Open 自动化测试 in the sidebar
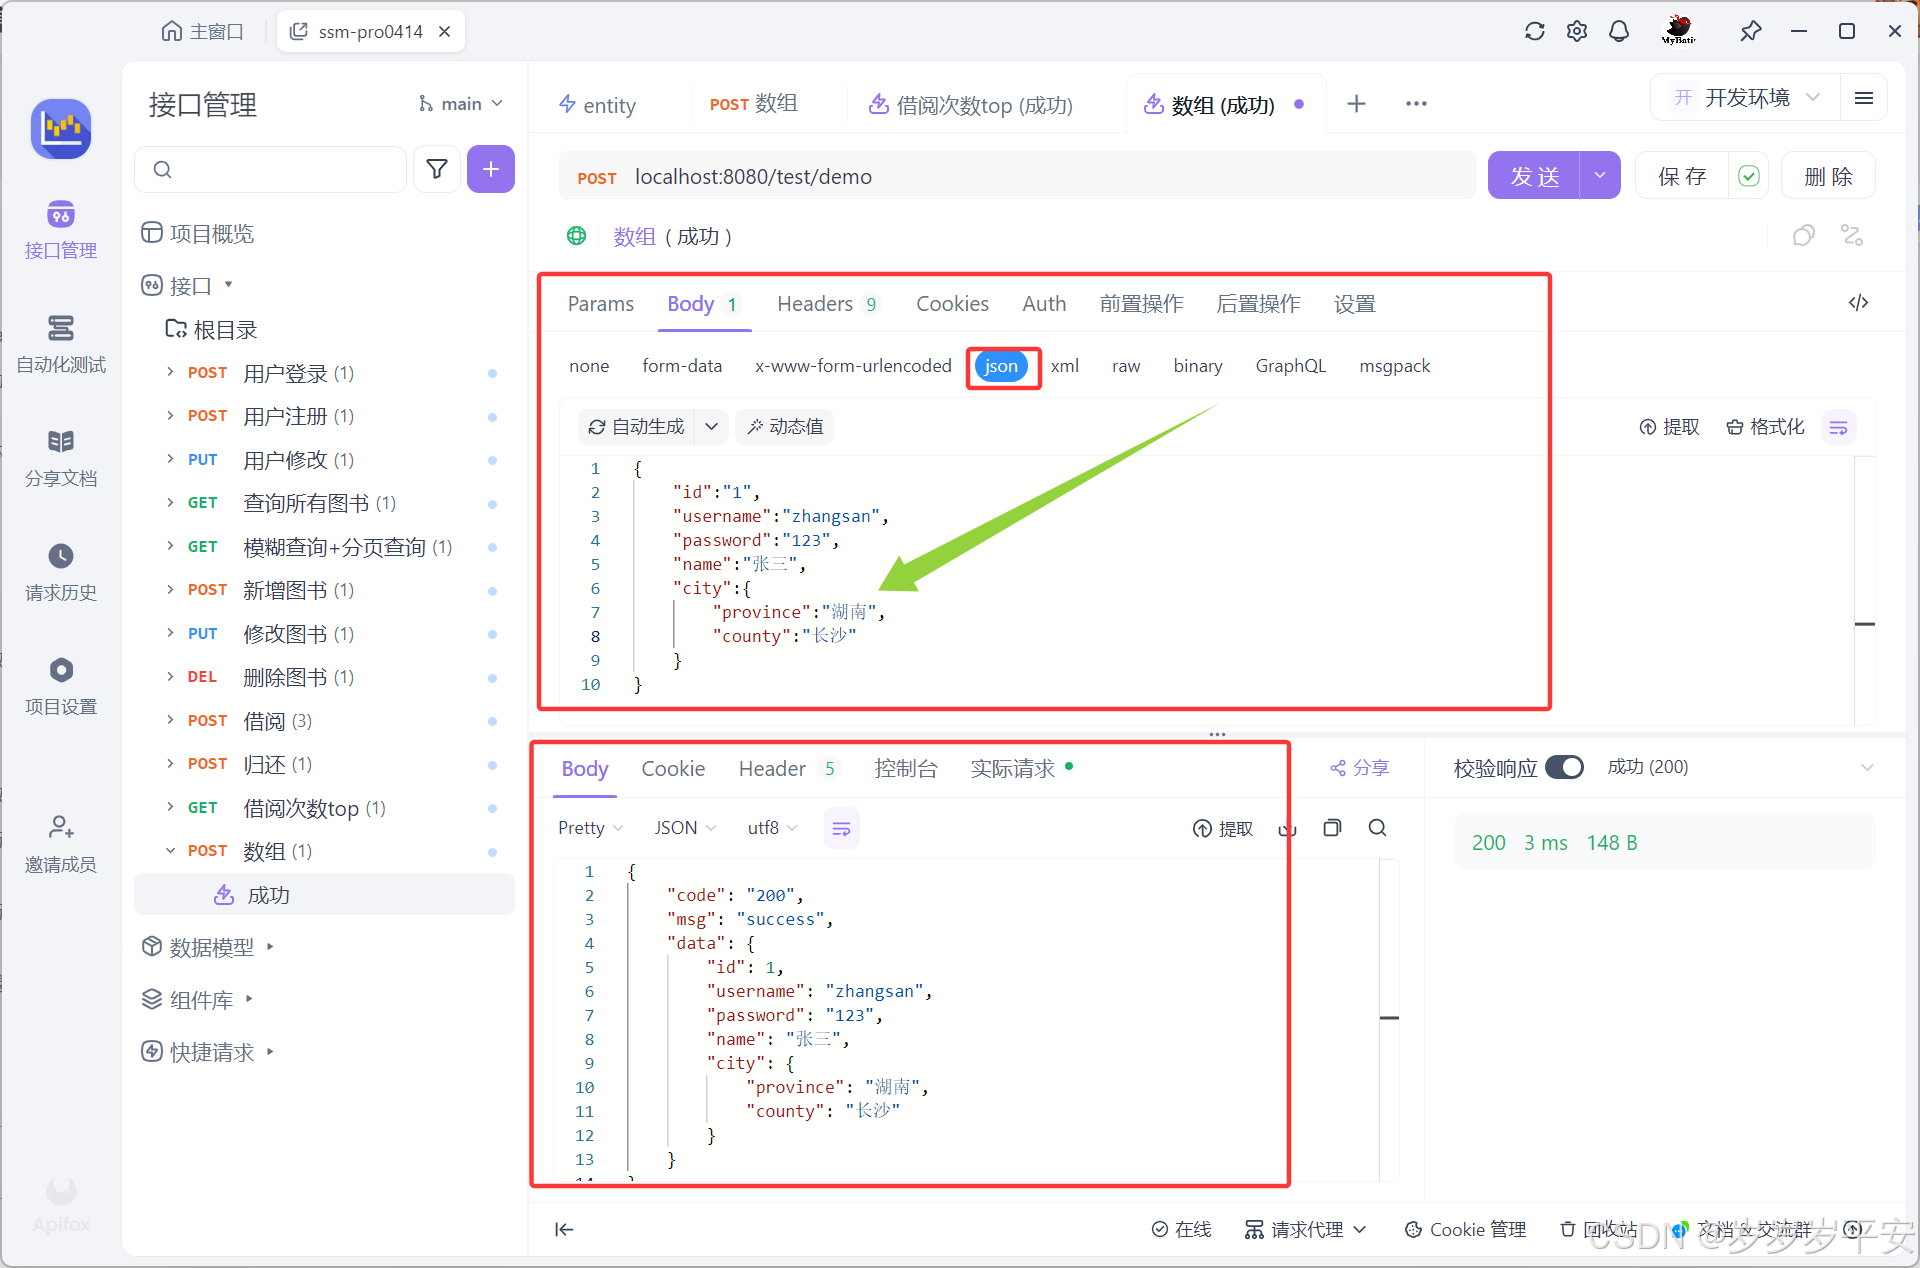The height and width of the screenshot is (1268, 1920). click(x=61, y=344)
